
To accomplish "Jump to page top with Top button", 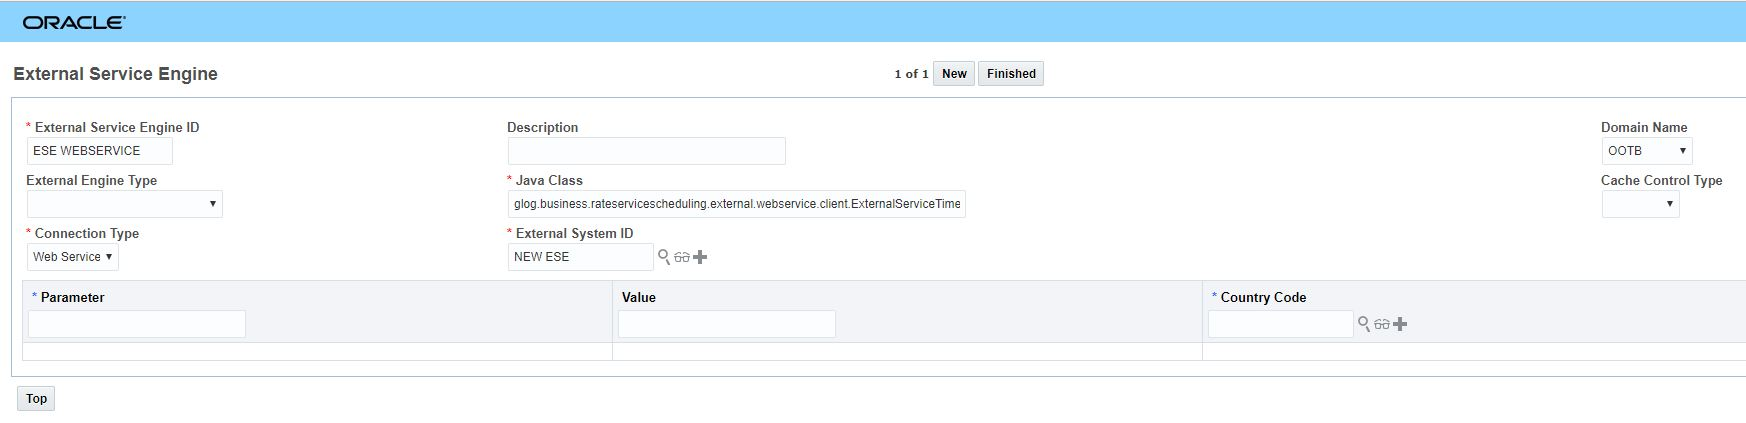I will 36,398.
